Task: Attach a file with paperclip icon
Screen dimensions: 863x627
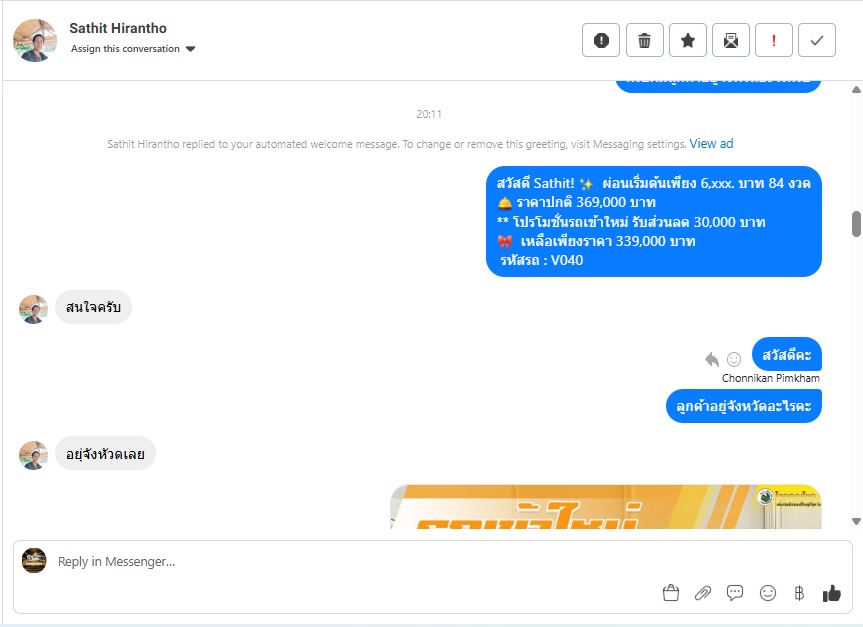Action: [703, 593]
